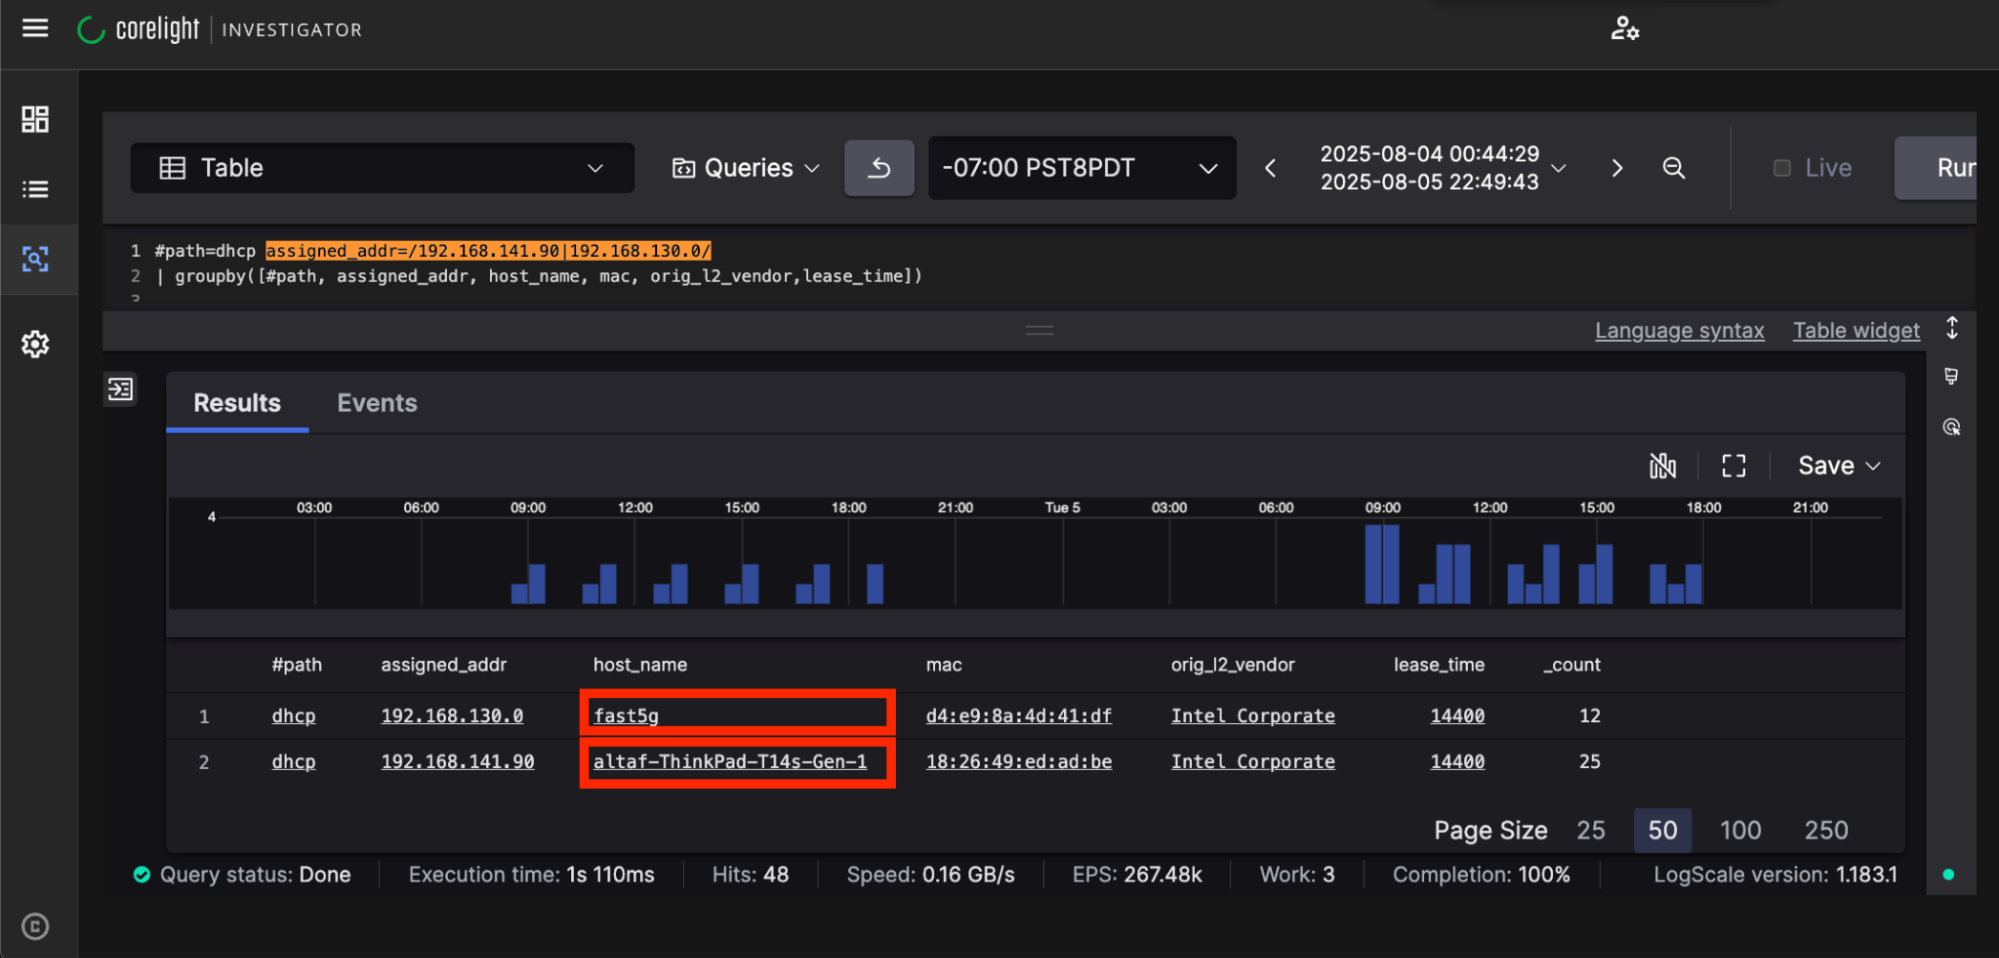
Task: Open the timezone -07:00 PST8PDT dropdown
Action: [1081, 168]
